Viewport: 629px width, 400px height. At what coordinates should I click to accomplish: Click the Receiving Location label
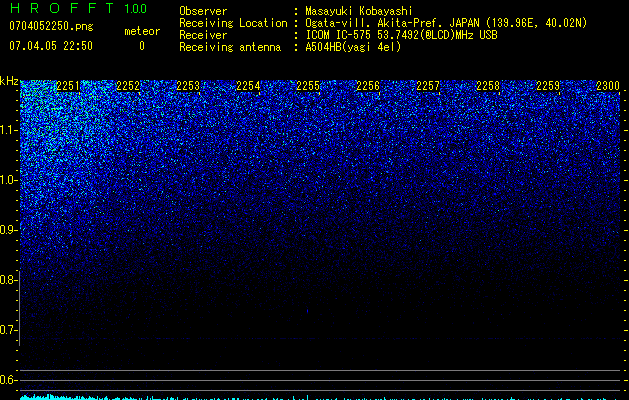(233, 23)
